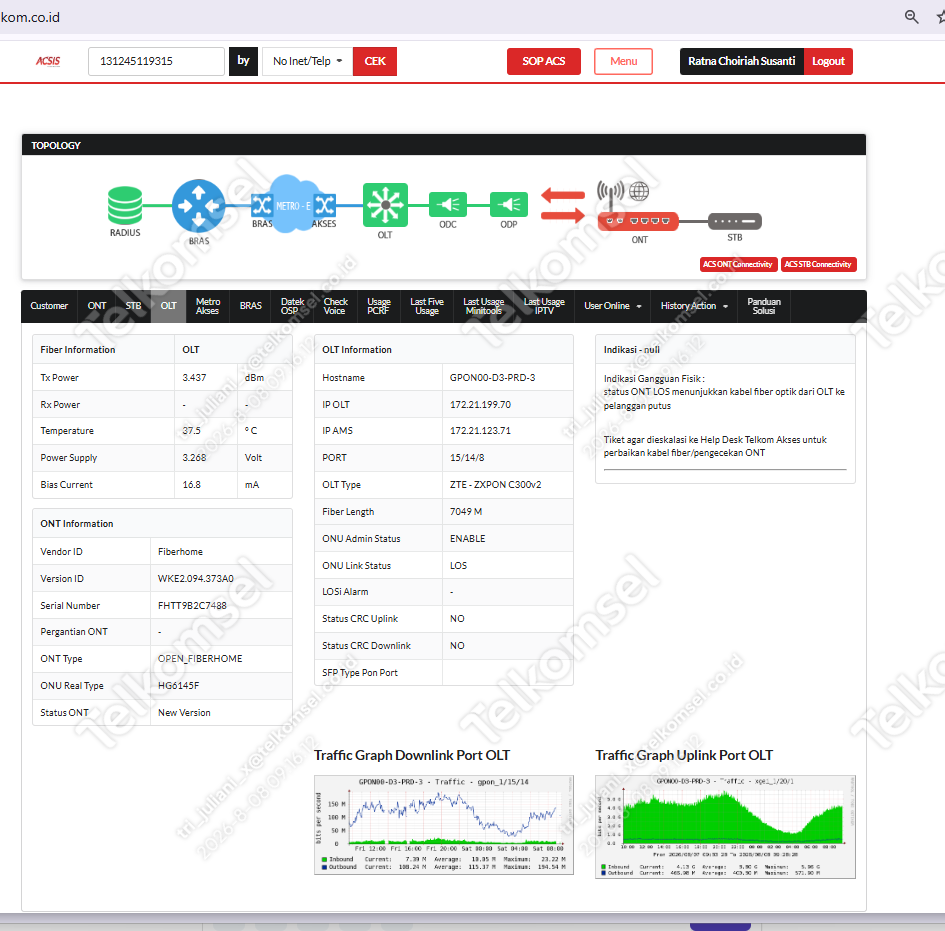This screenshot has width=945, height=931.
Task: Click the PORT value 15/14/8
Action: (467, 458)
